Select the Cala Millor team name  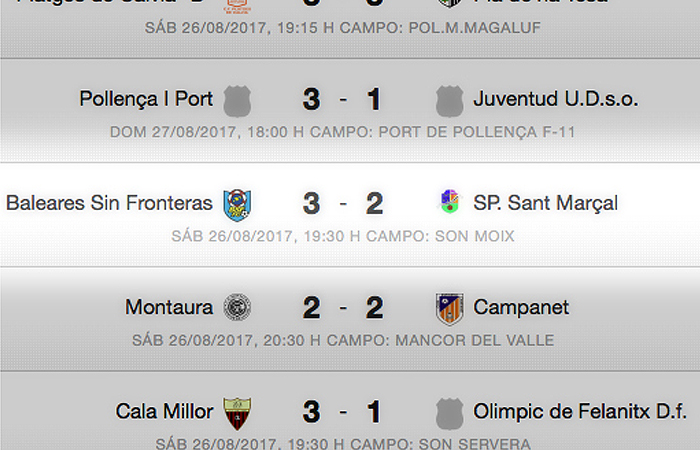tap(164, 412)
